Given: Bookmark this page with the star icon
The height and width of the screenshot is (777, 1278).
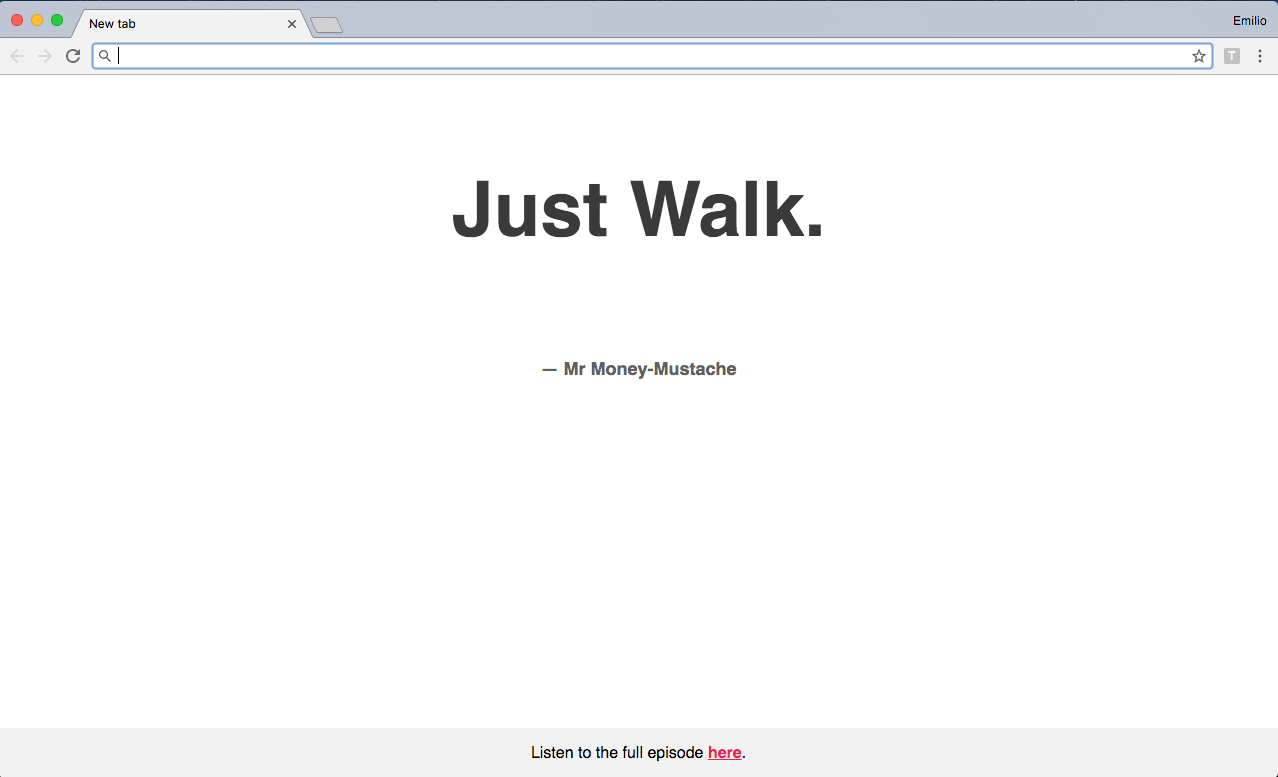Looking at the screenshot, I should 1199,56.
